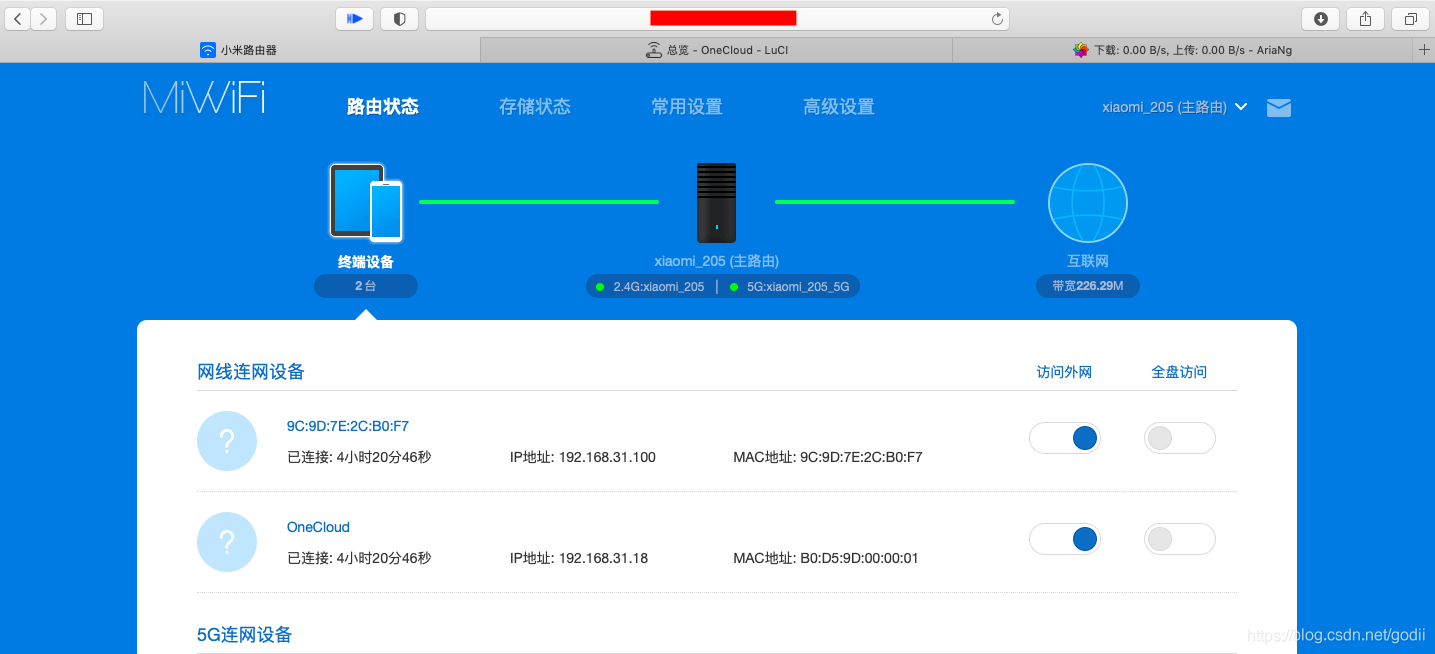1435x654 pixels.
Task: Click 已连接 duration for 9C:9D:7E:2C:B0:F7
Action: (359, 458)
